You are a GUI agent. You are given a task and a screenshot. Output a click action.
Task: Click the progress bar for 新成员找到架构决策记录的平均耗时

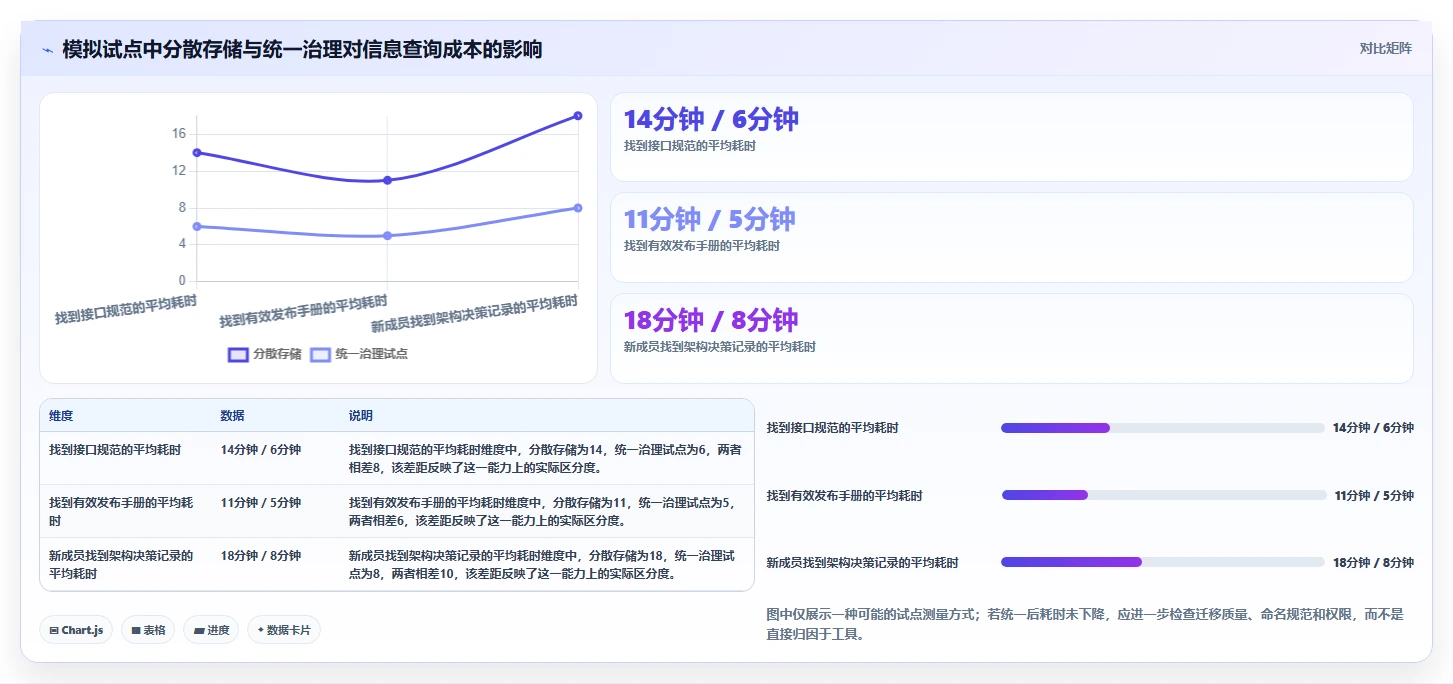(1162, 562)
